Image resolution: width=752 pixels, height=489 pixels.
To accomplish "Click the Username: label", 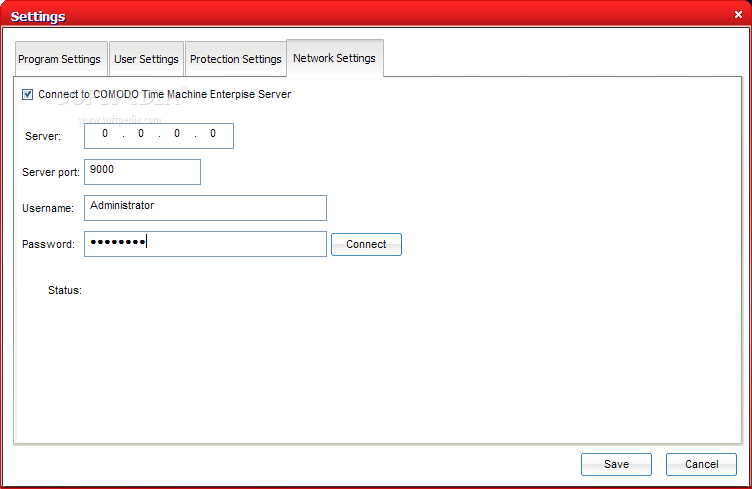I will 48,208.
